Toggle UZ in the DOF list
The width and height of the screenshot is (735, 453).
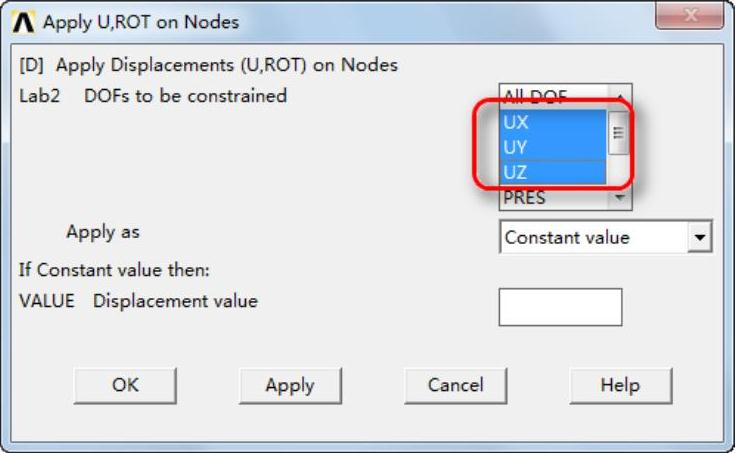[x=553, y=173]
